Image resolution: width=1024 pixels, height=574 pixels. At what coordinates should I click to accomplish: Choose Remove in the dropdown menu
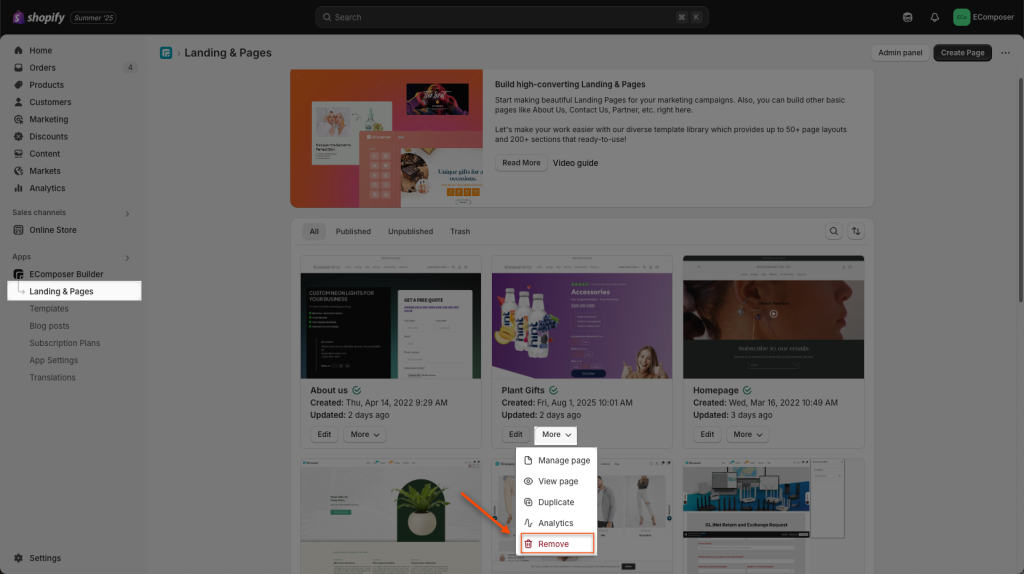pyautogui.click(x=557, y=544)
